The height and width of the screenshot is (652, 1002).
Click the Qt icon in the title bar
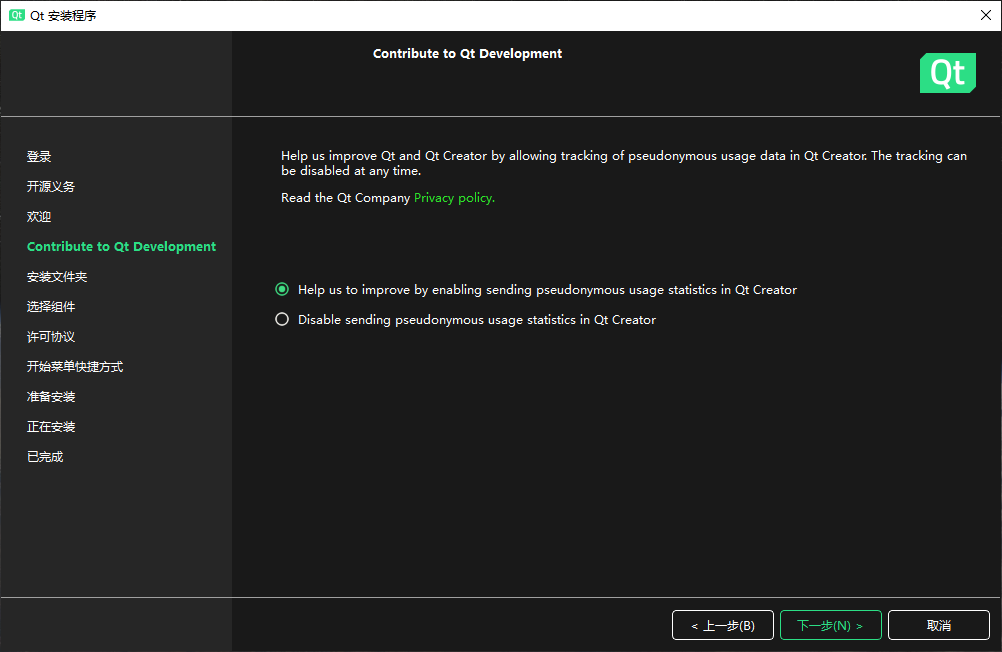click(16, 15)
